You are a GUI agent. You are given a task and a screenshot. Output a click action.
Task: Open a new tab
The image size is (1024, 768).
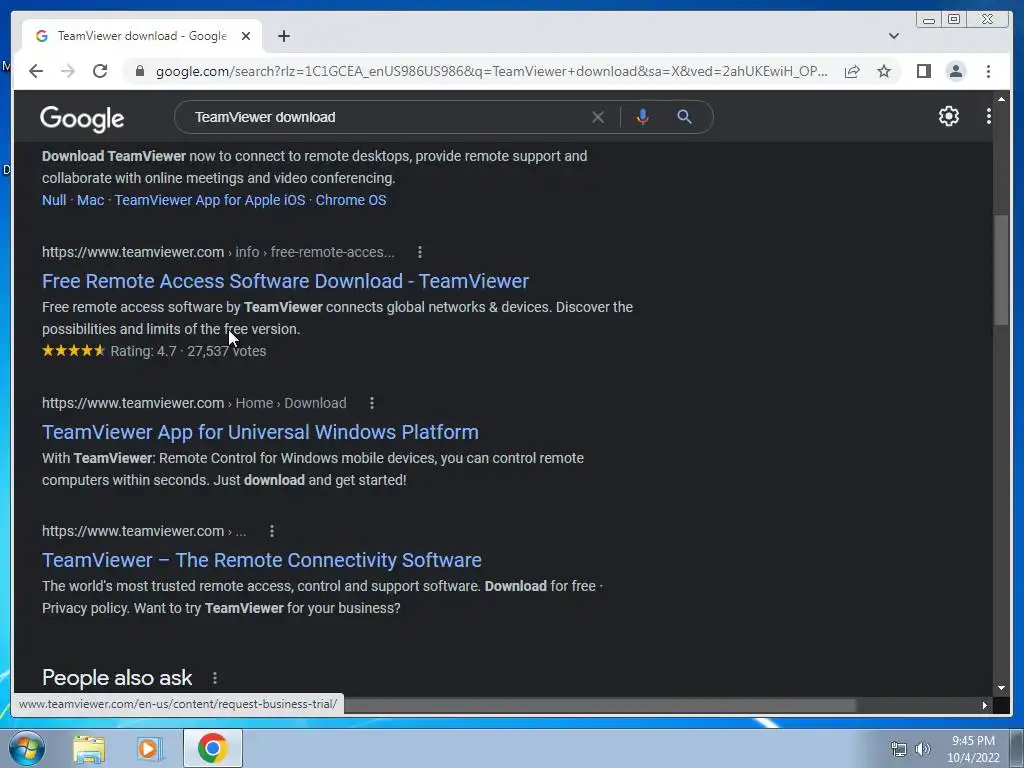283,36
